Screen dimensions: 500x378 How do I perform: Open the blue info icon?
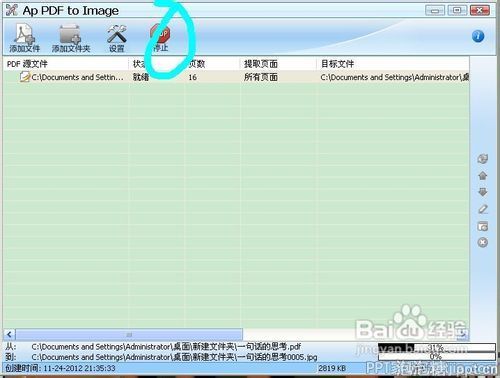click(x=478, y=36)
